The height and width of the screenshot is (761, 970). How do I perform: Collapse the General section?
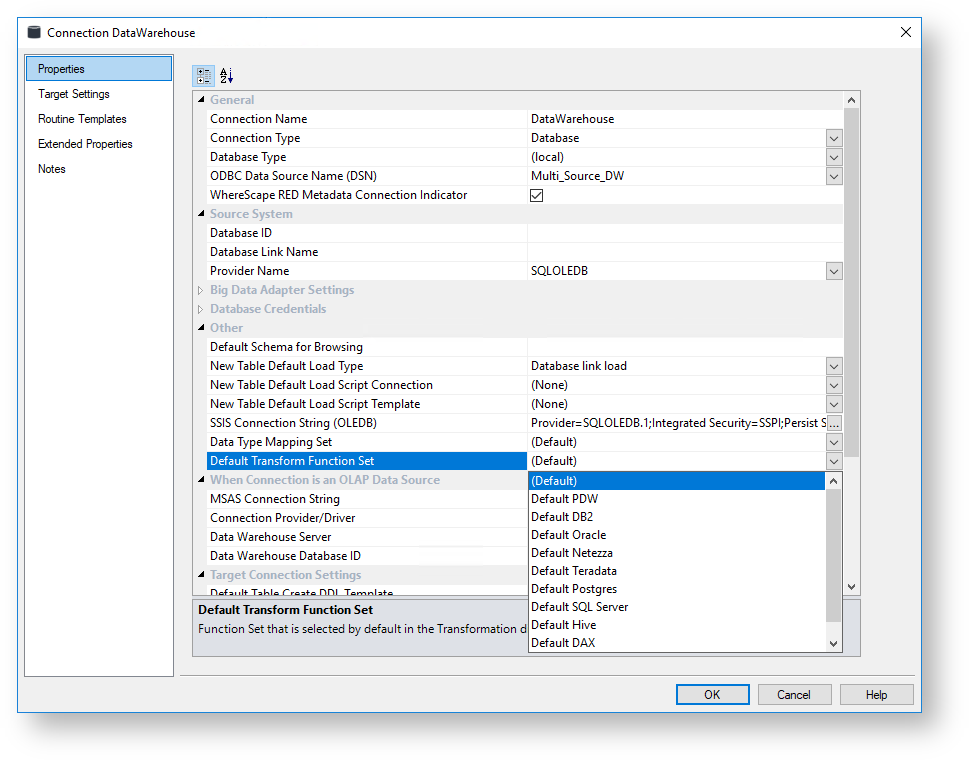point(201,100)
